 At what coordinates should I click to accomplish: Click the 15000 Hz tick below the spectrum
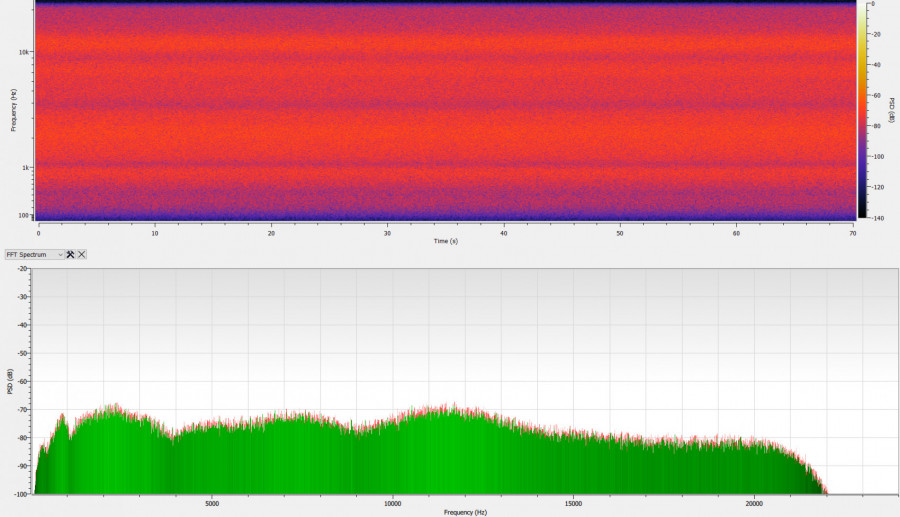click(573, 503)
